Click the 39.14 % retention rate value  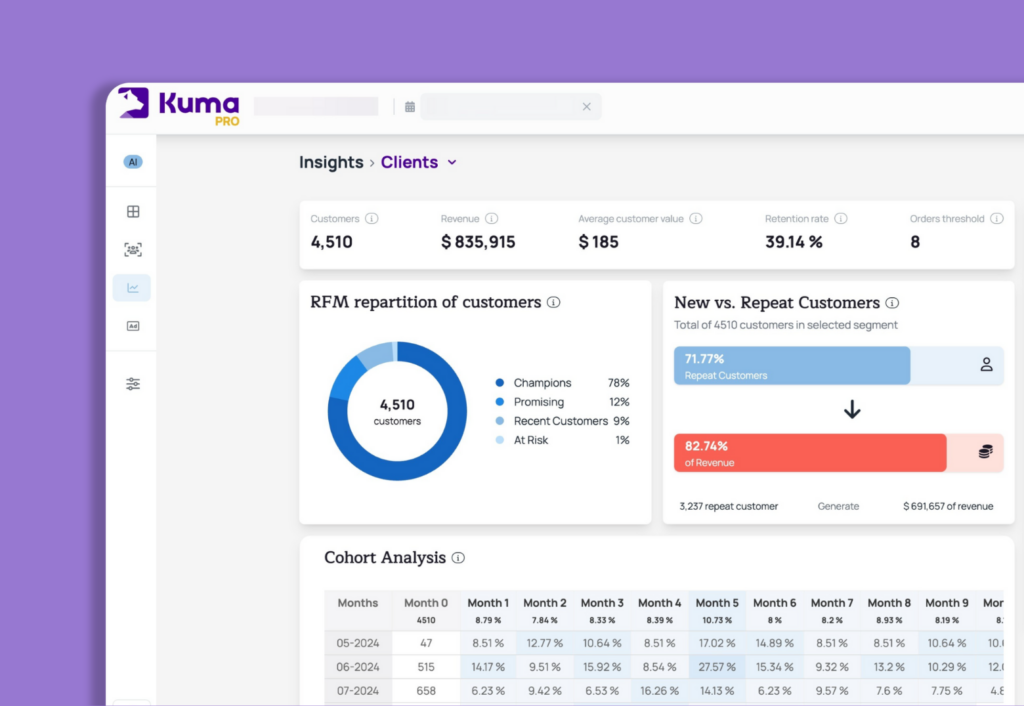tap(793, 242)
